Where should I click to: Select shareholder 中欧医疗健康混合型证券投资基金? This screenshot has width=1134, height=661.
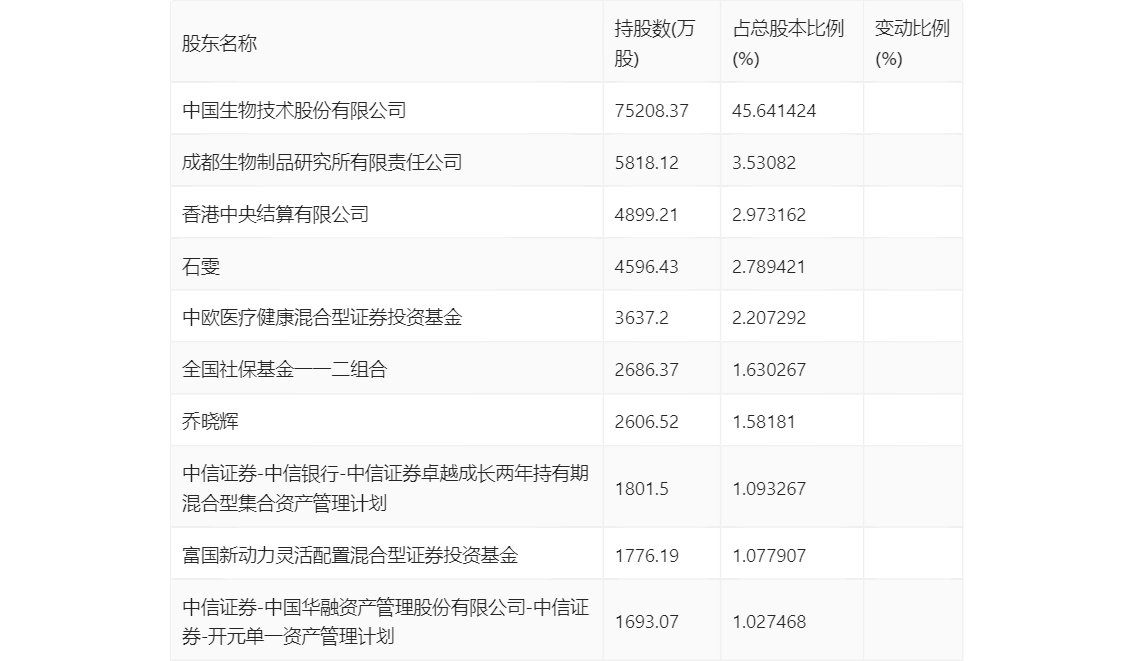[x=322, y=317]
